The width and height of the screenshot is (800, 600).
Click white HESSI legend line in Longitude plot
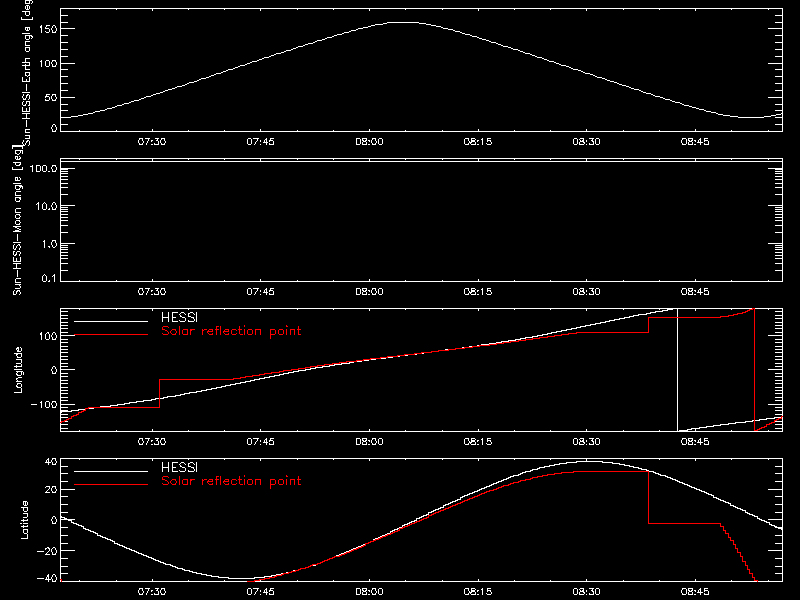point(111,321)
